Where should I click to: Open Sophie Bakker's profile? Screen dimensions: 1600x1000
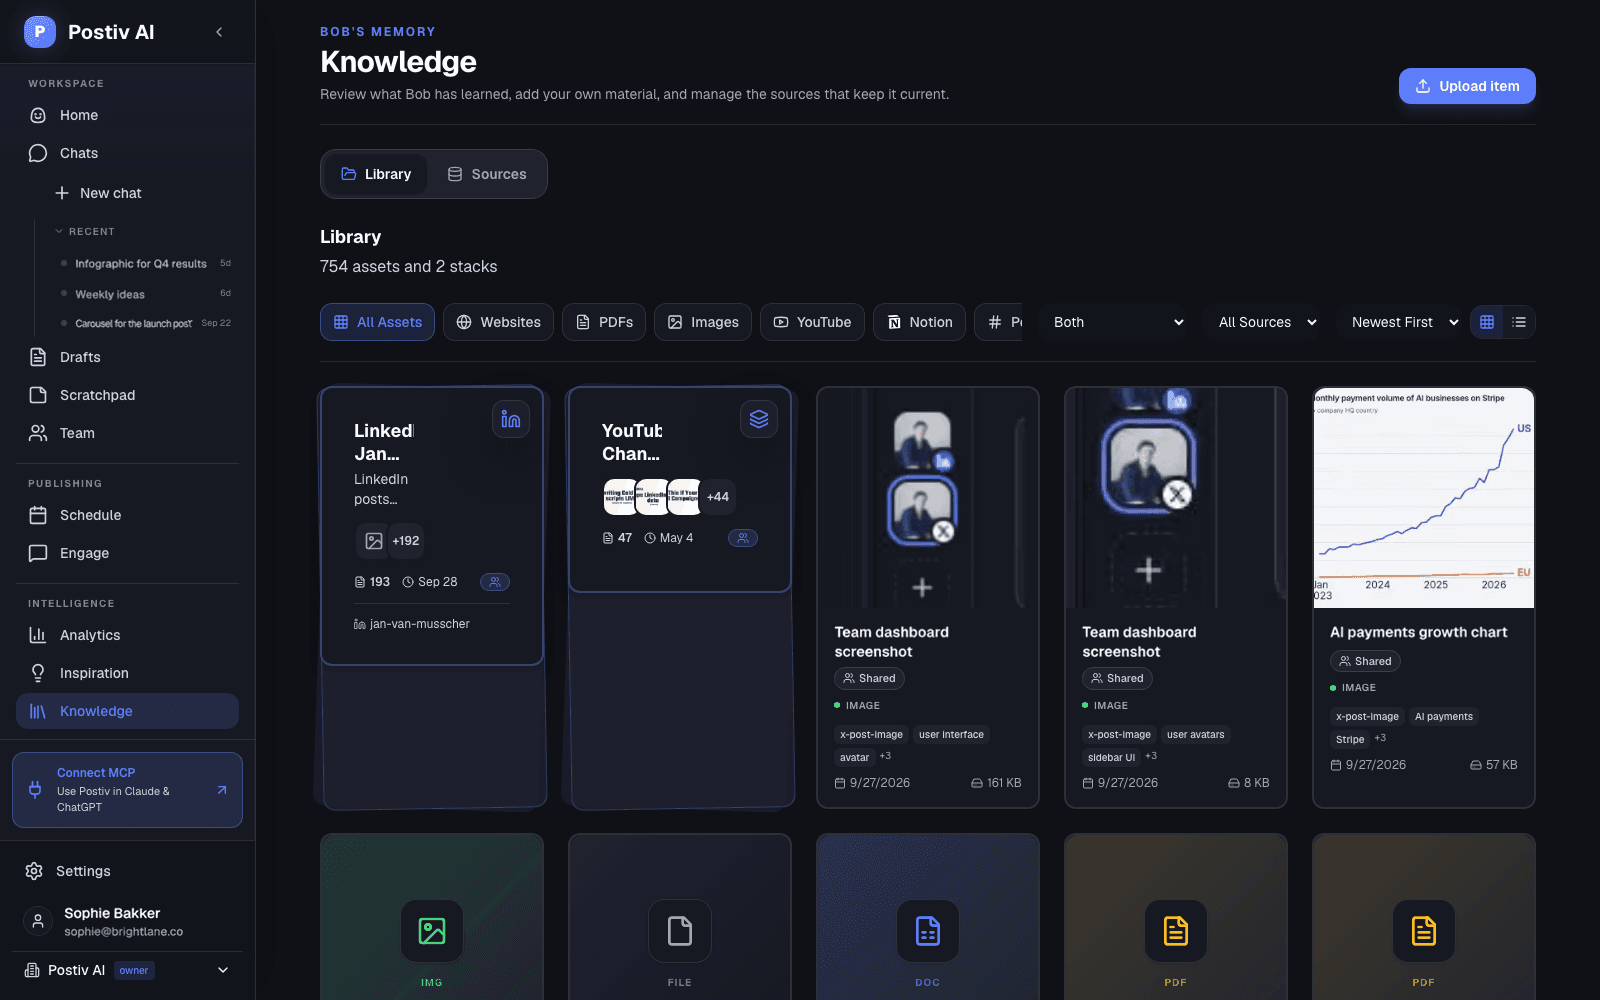(x=127, y=921)
